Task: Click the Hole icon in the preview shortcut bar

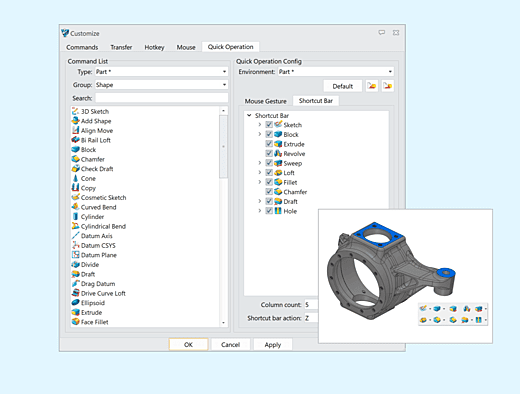Action: click(x=479, y=320)
